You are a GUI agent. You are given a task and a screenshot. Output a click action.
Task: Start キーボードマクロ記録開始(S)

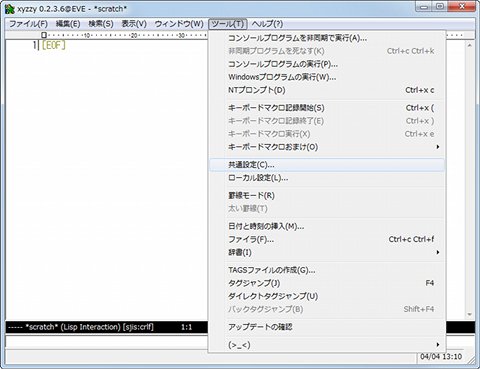click(x=327, y=108)
